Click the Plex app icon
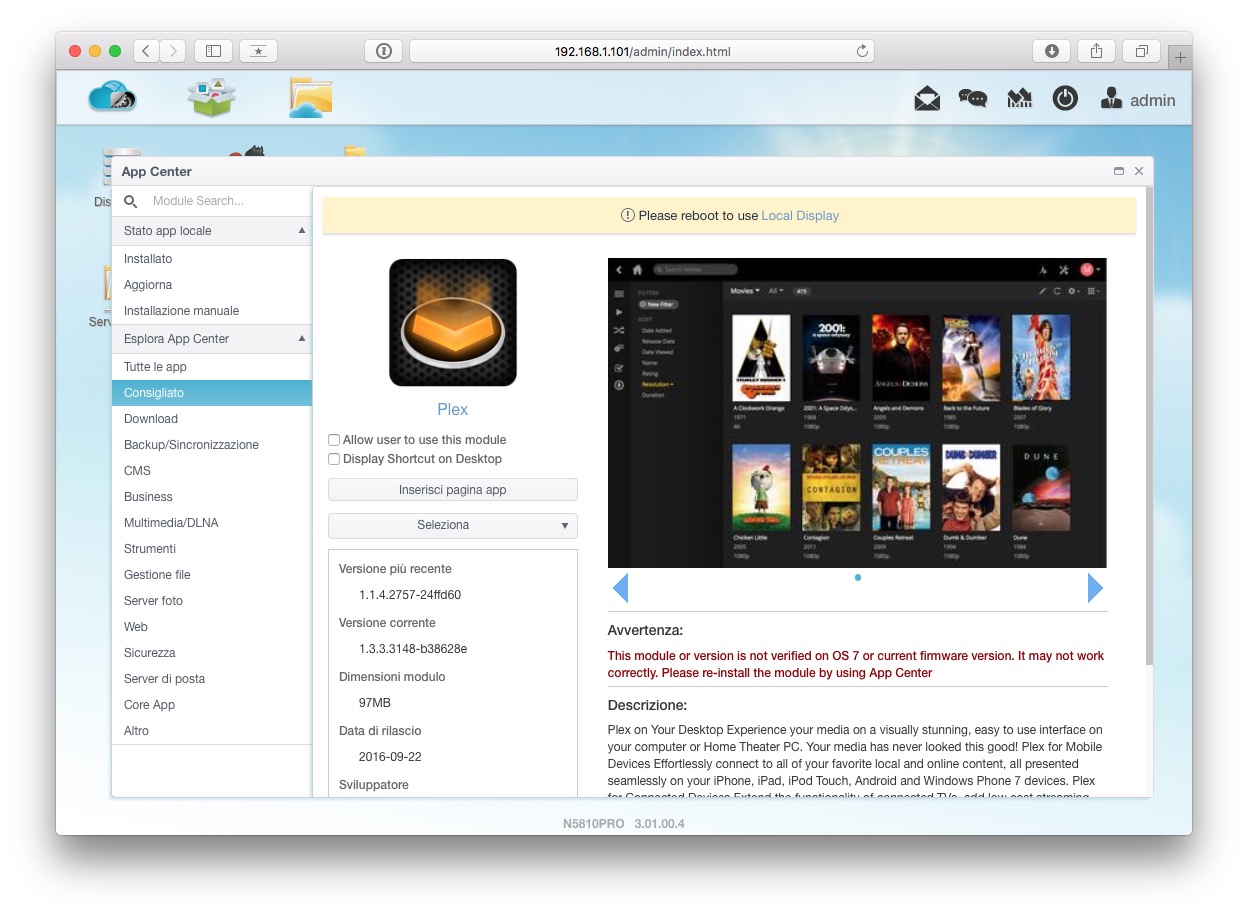Screen dimensions: 1248x915 point(453,323)
